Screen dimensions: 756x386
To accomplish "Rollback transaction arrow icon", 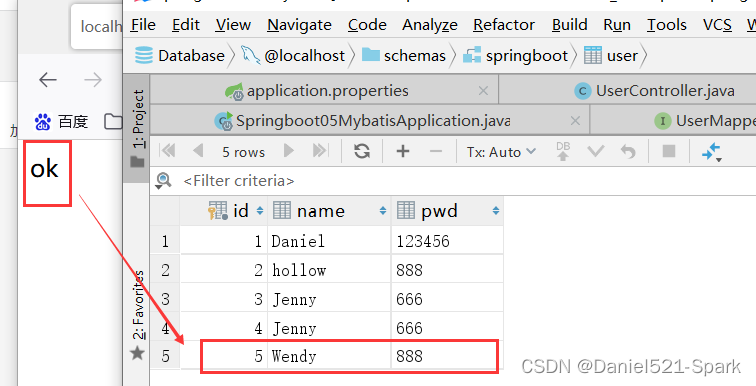I will coord(628,151).
